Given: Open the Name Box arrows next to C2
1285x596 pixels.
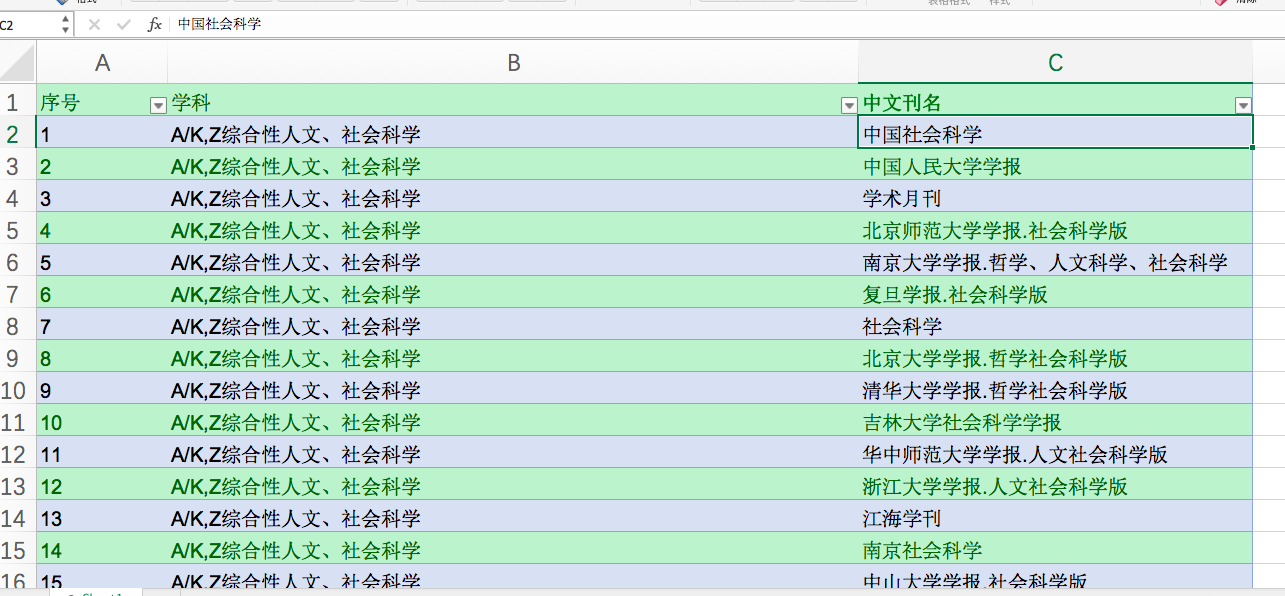Looking at the screenshot, I should 66,24.
